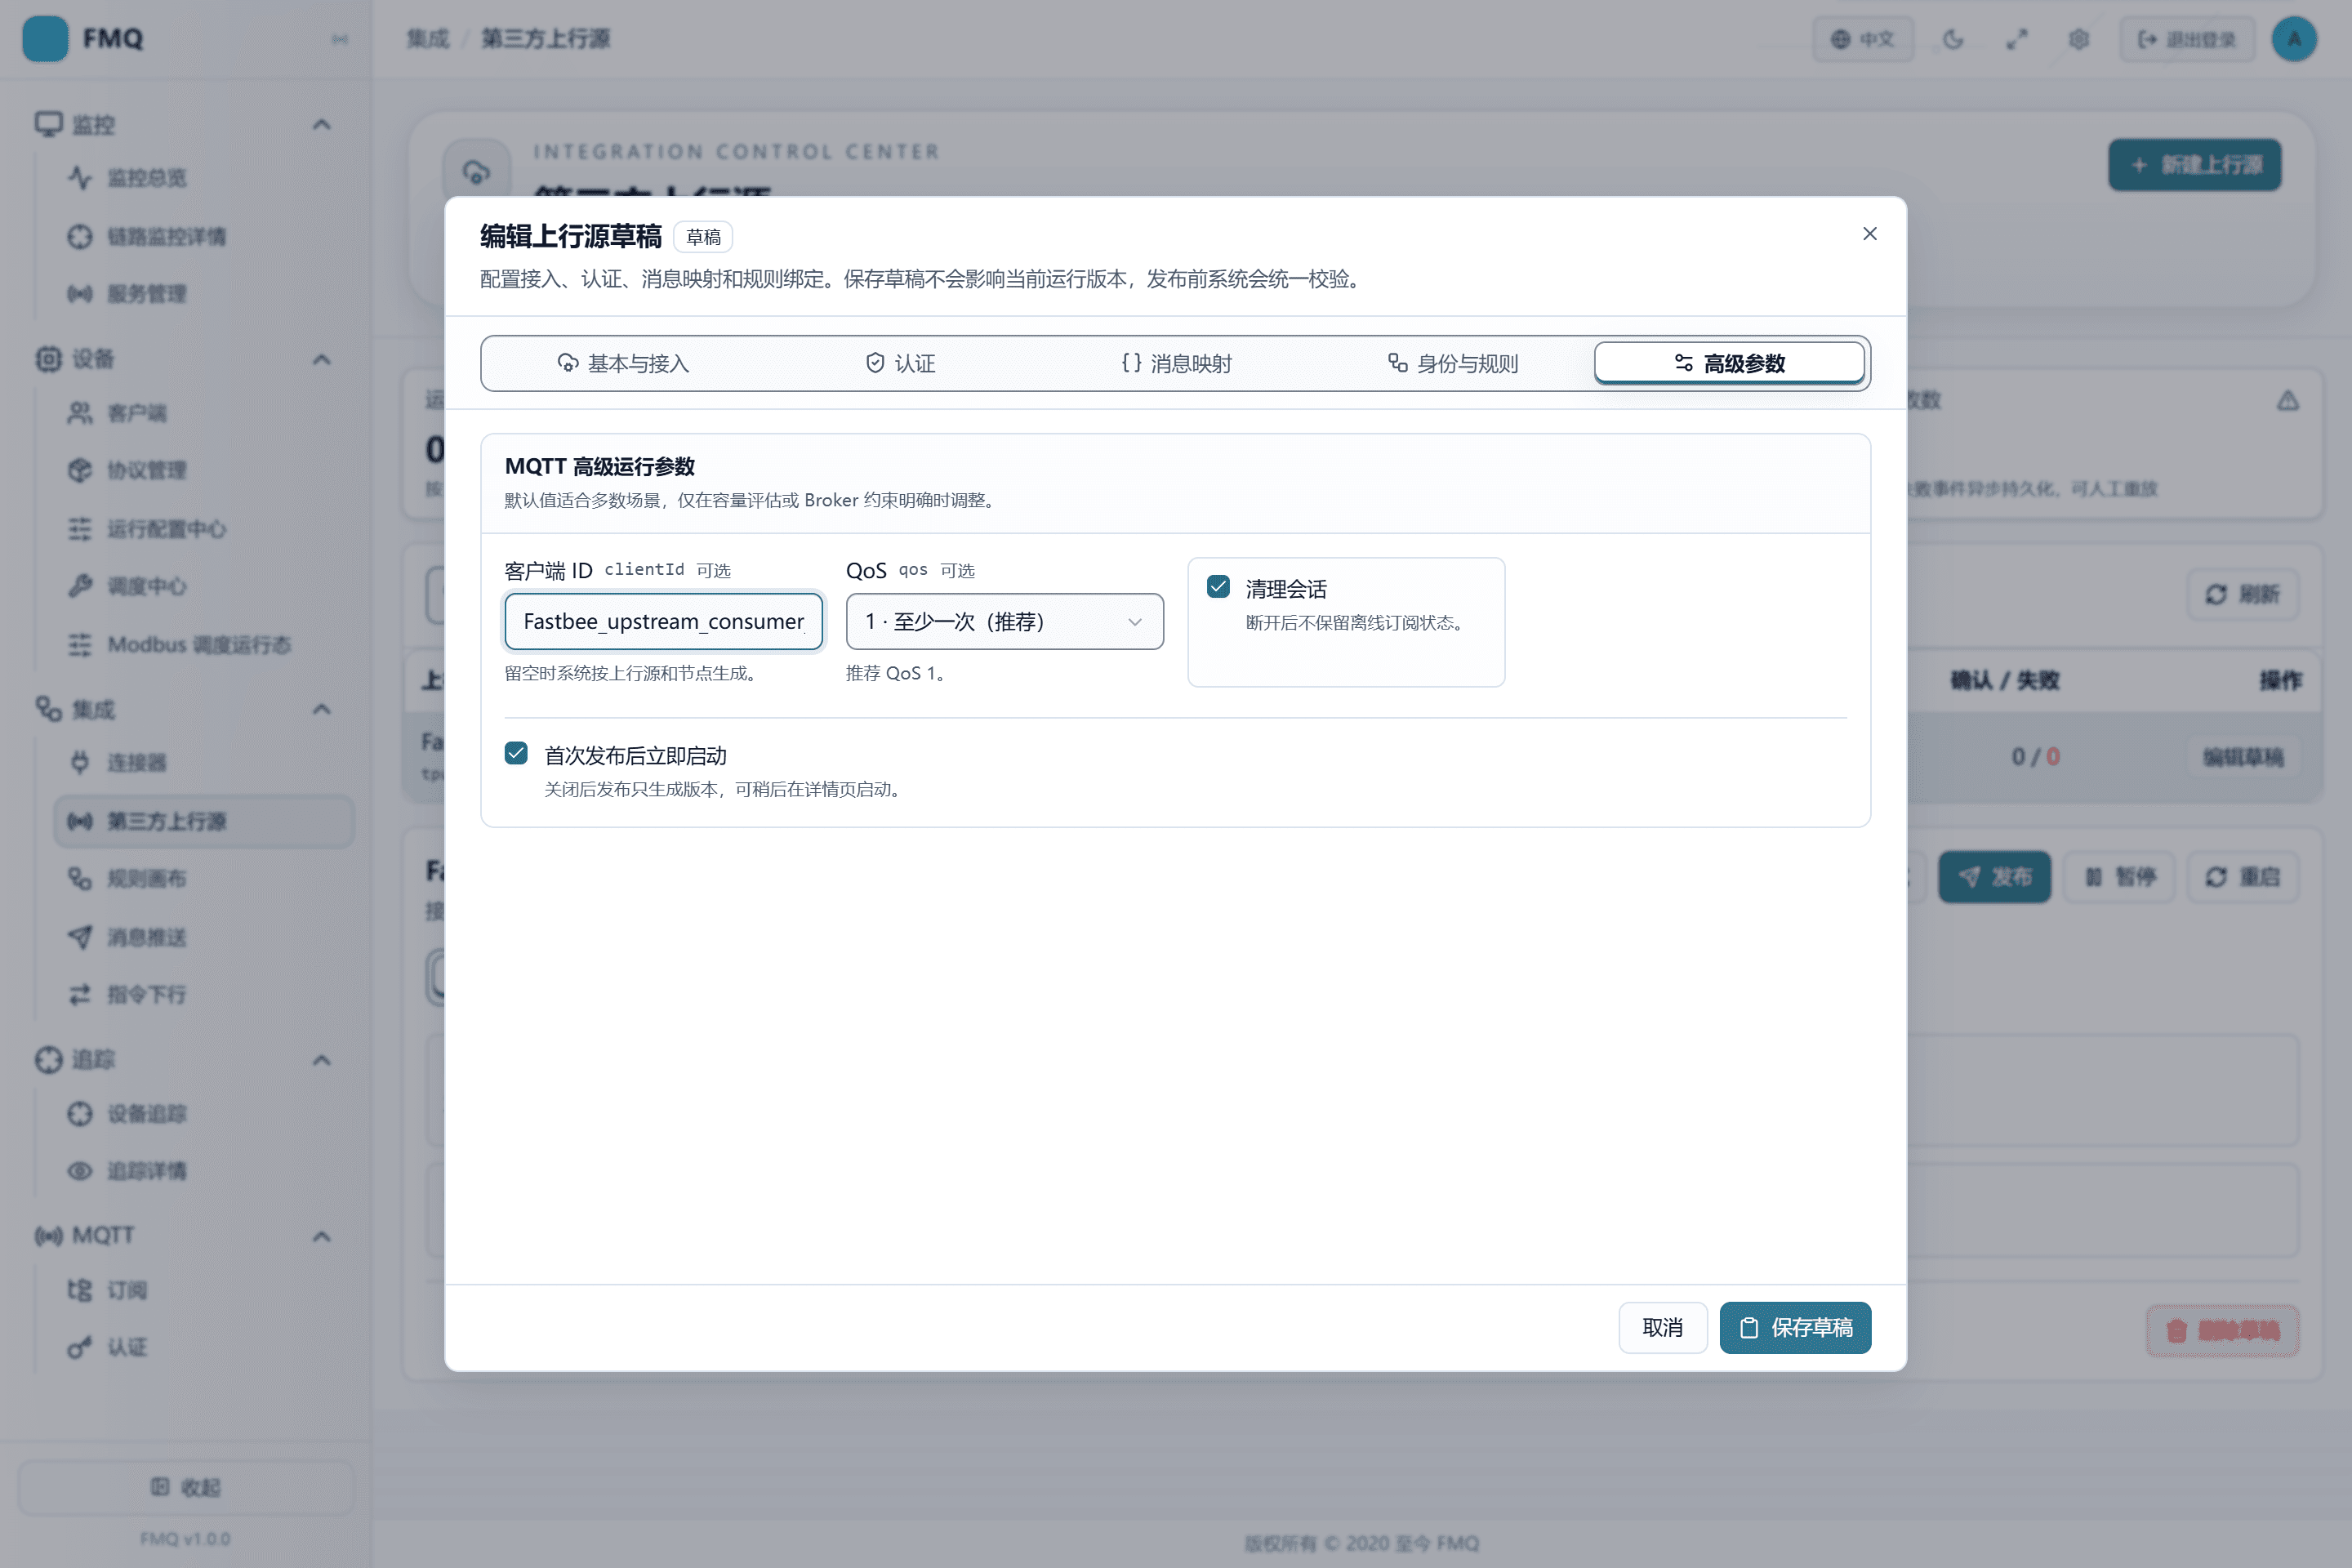Close the edit upstream draft dialog
Image resolution: width=2352 pixels, height=1568 pixels.
tap(1869, 234)
